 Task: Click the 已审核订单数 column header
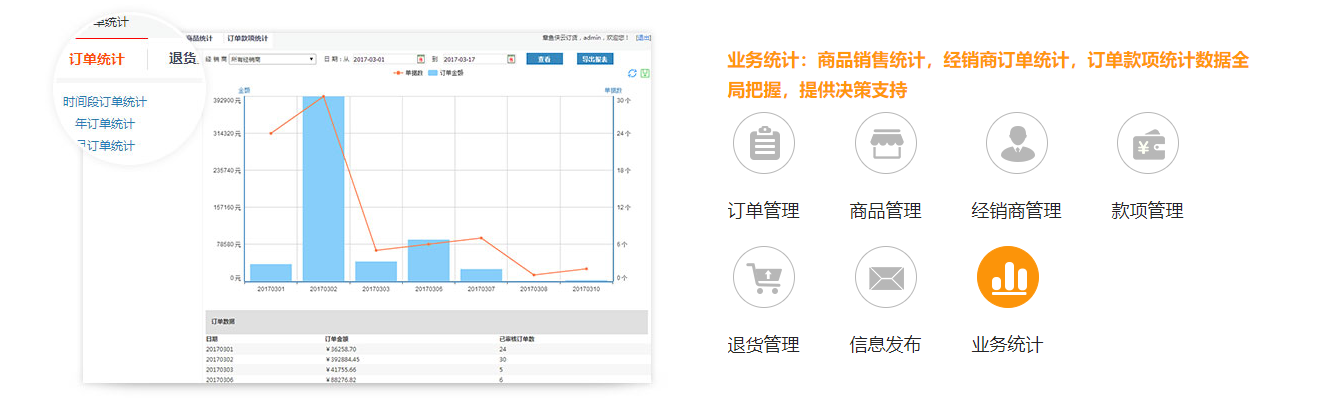[x=517, y=339]
